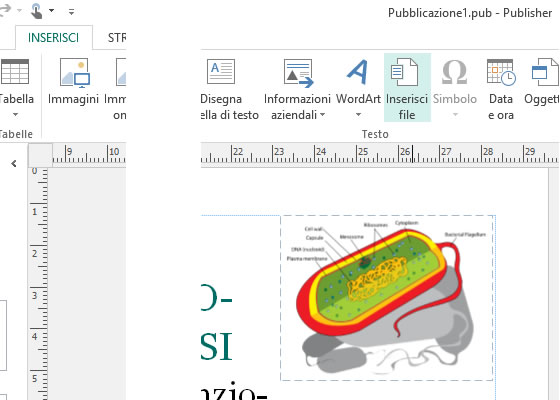Open Customize Quick Access Toolbar arrow
The image size is (560, 400).
point(71,12)
